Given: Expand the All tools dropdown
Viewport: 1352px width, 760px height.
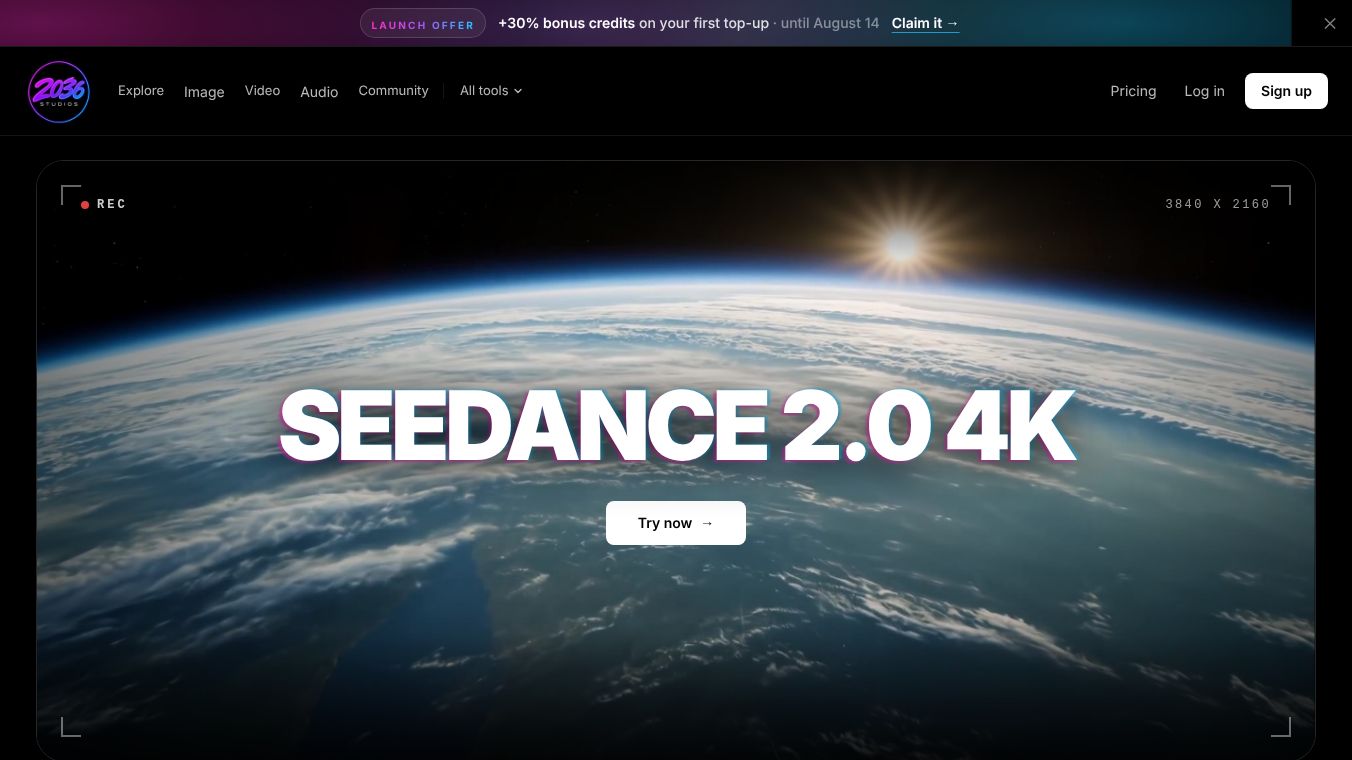Looking at the screenshot, I should 491,91.
